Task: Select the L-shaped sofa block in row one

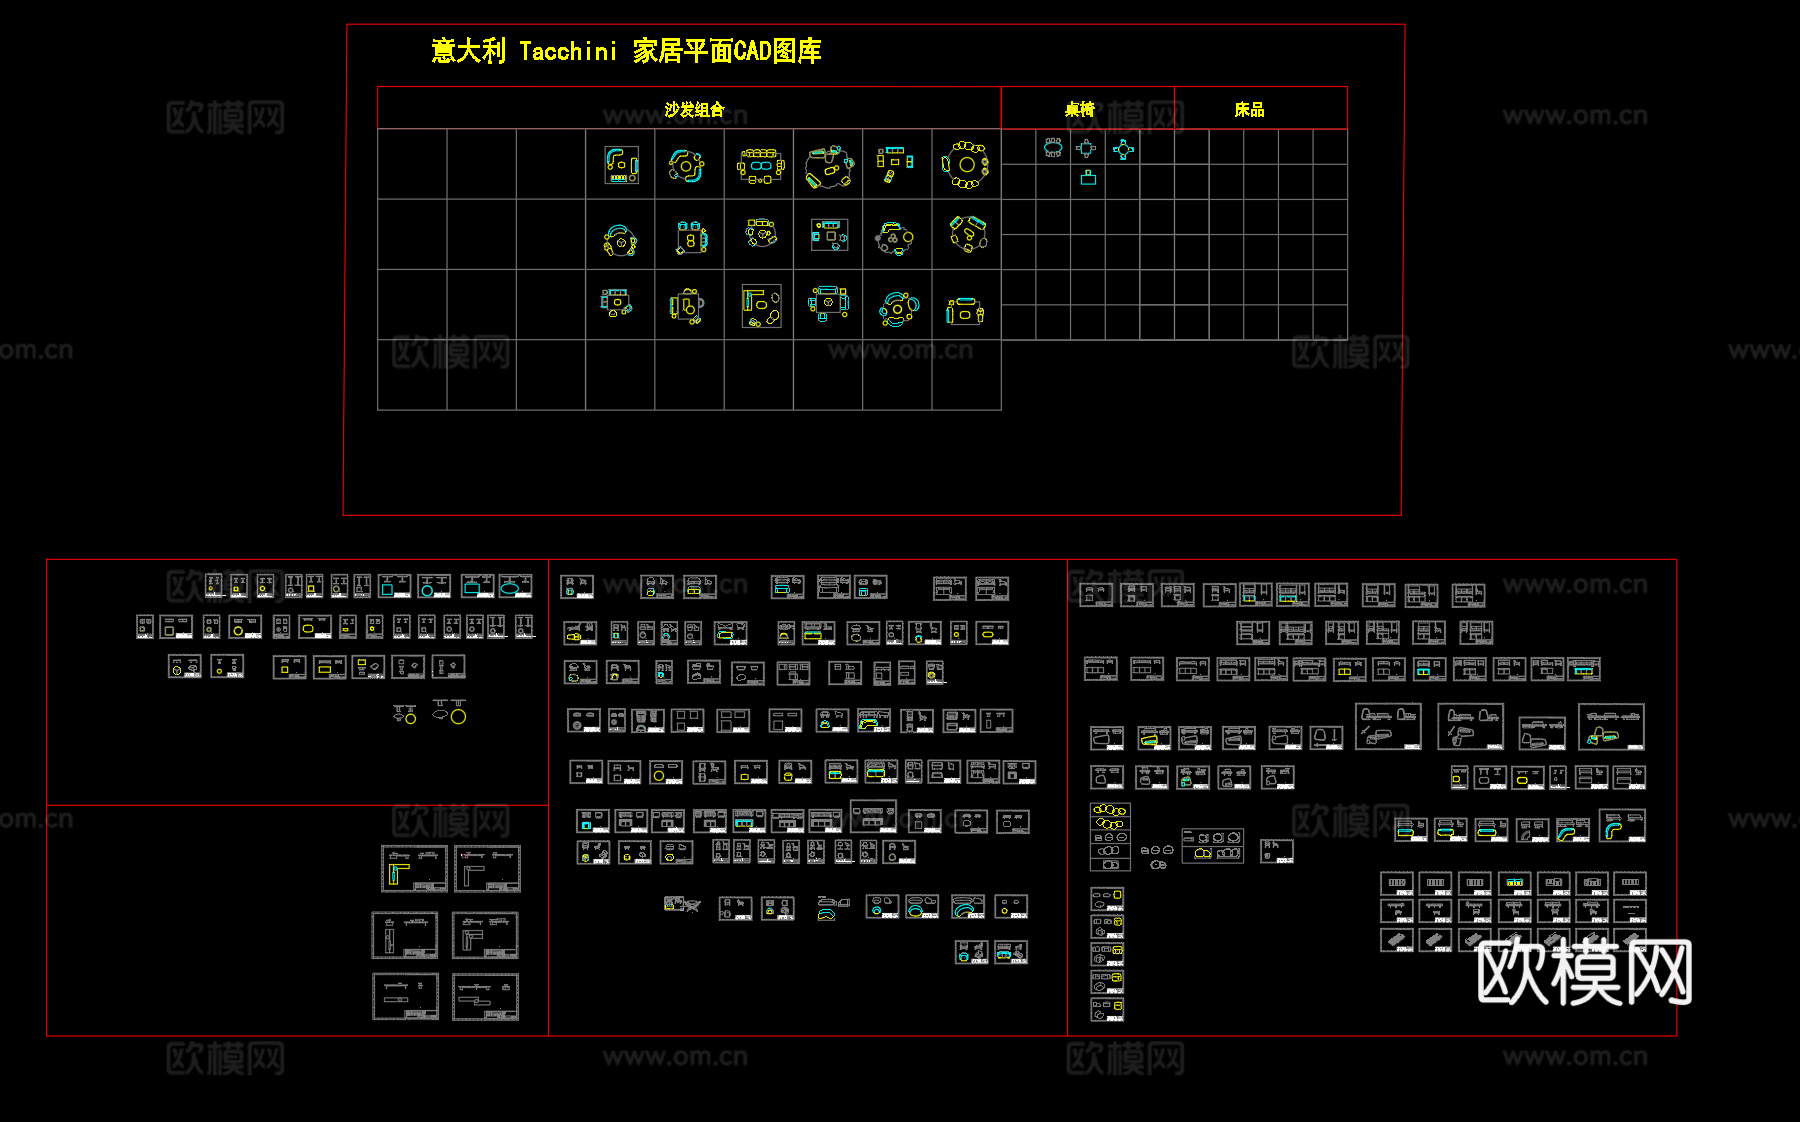Action: (621, 164)
